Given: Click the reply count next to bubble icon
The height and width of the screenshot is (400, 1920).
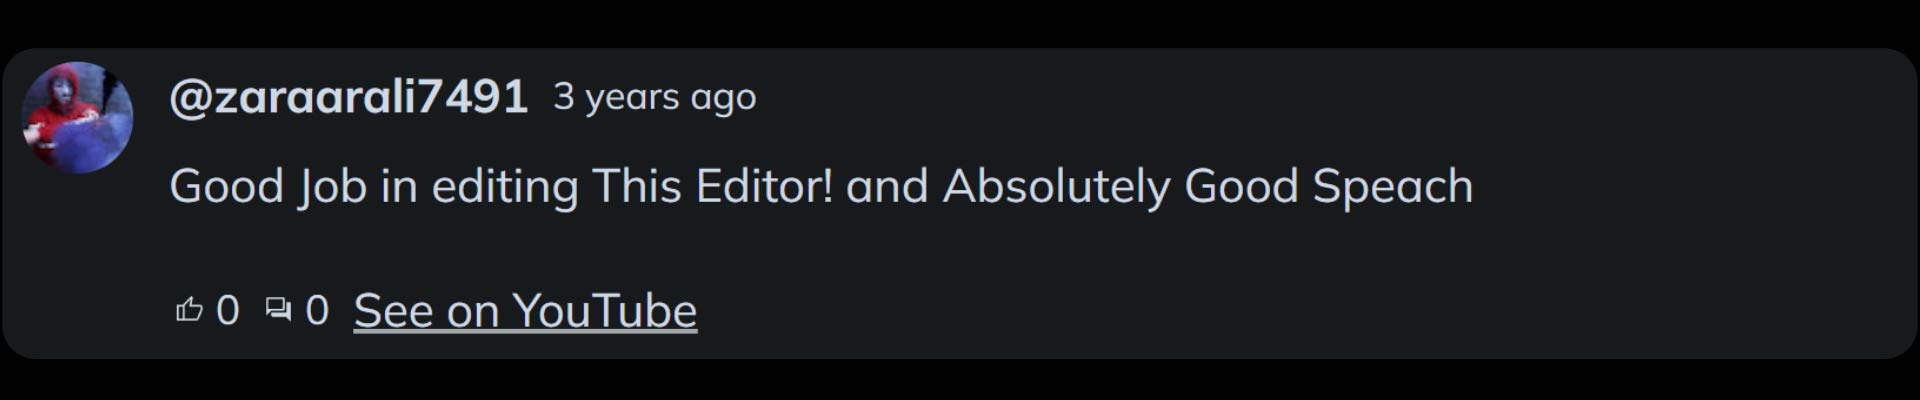Looking at the screenshot, I should (317, 310).
